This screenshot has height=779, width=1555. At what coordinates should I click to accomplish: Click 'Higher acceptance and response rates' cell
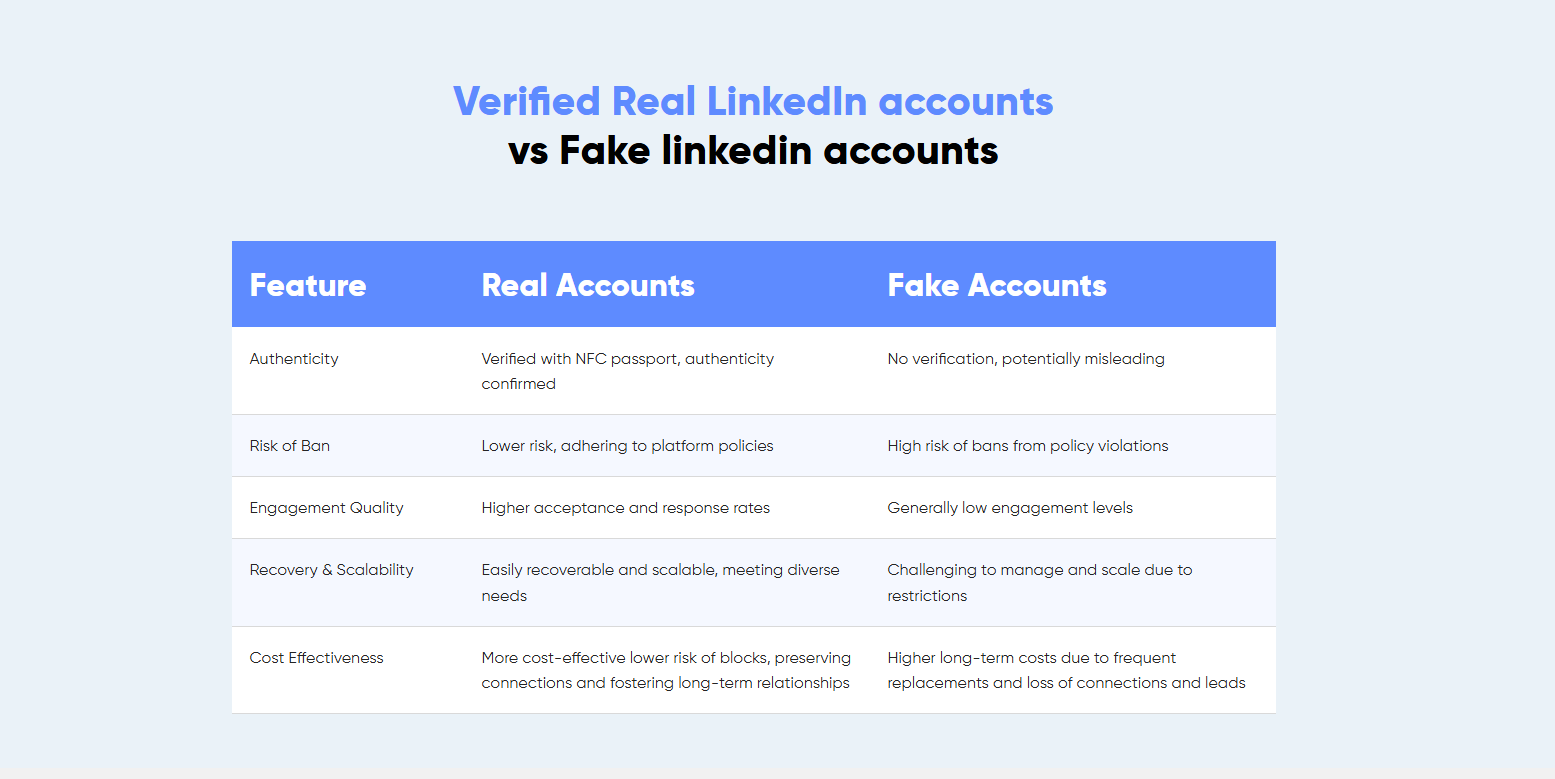626,508
